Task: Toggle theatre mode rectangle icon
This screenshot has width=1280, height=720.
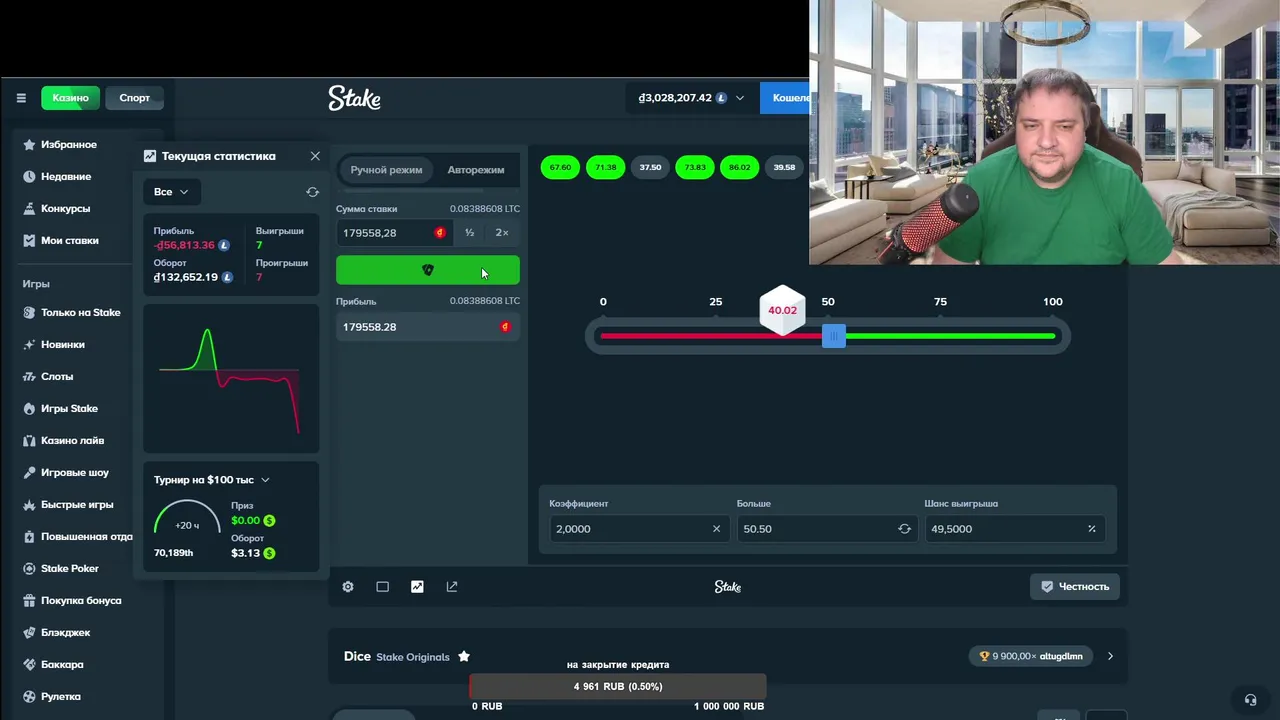Action: click(382, 587)
